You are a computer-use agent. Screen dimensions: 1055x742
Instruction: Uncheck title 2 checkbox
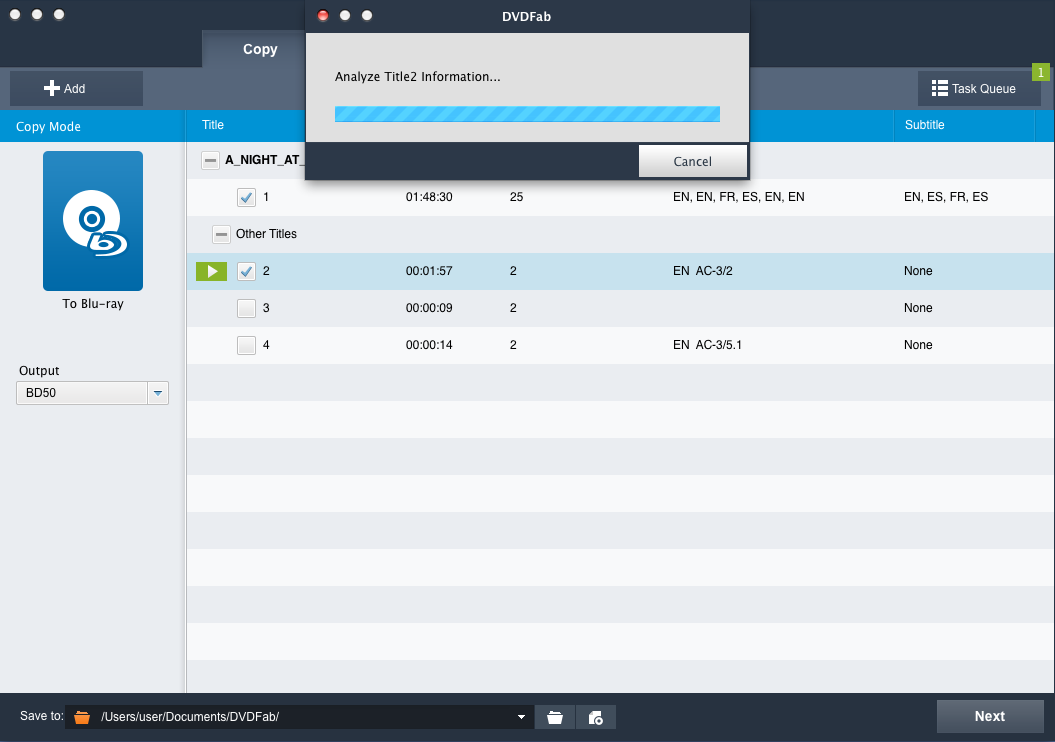[x=246, y=271]
